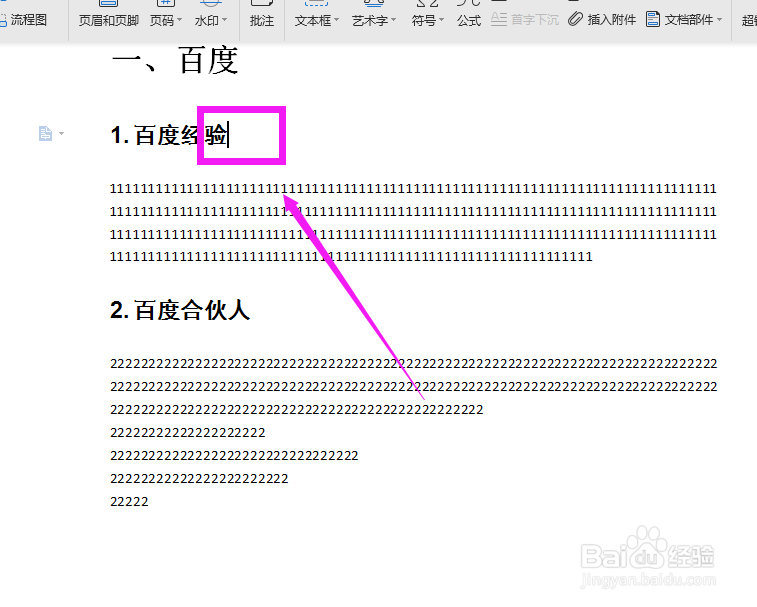
Task: Click the paragraph layout icon beside heading
Action: [45, 133]
